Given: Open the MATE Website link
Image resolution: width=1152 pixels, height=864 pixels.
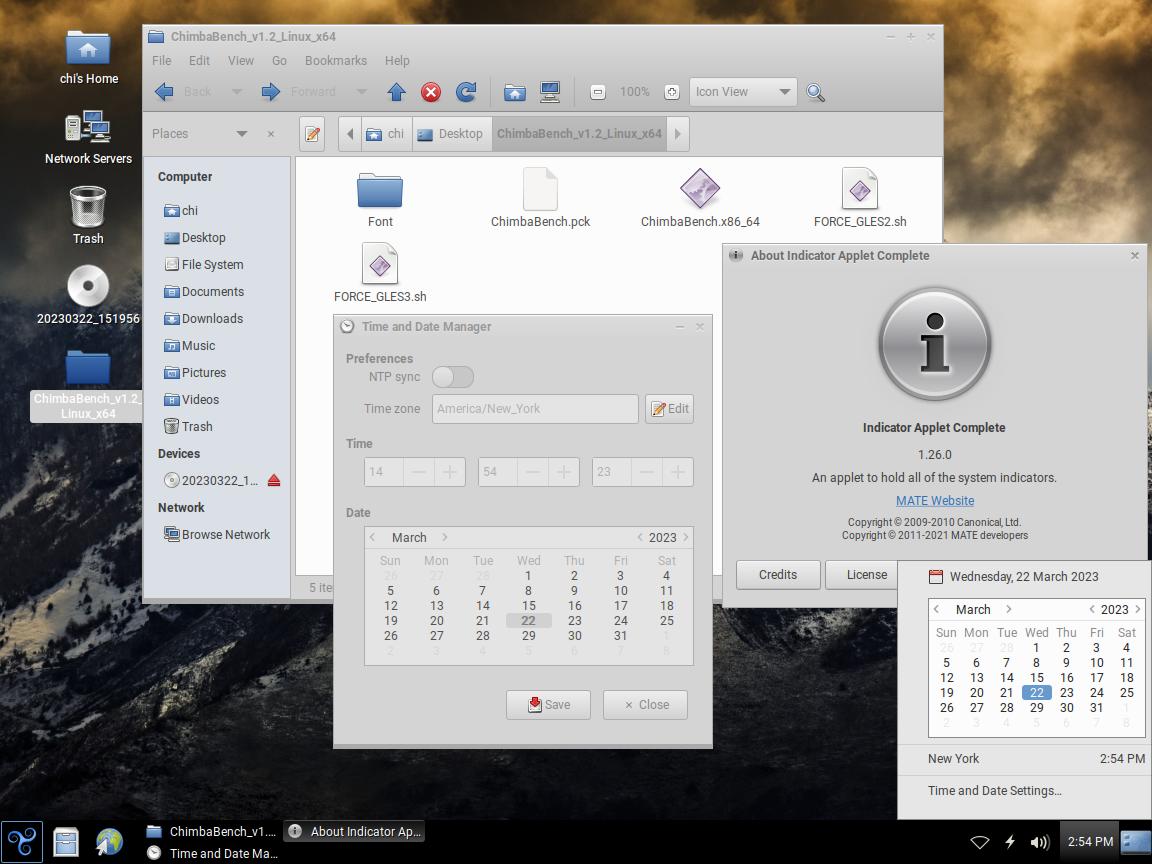Looking at the screenshot, I should point(934,500).
